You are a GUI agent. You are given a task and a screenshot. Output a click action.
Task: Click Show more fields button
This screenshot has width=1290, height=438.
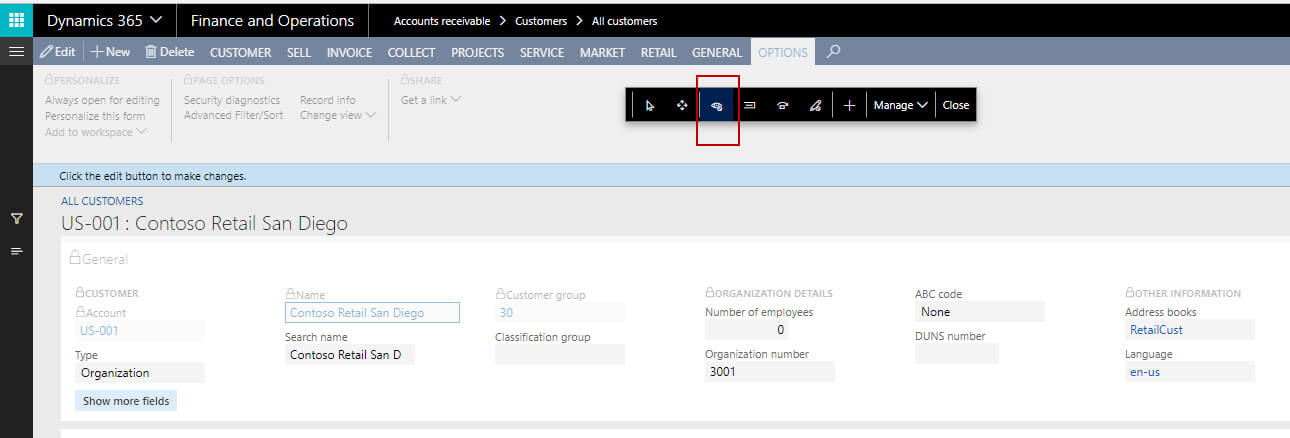pyautogui.click(x=126, y=401)
